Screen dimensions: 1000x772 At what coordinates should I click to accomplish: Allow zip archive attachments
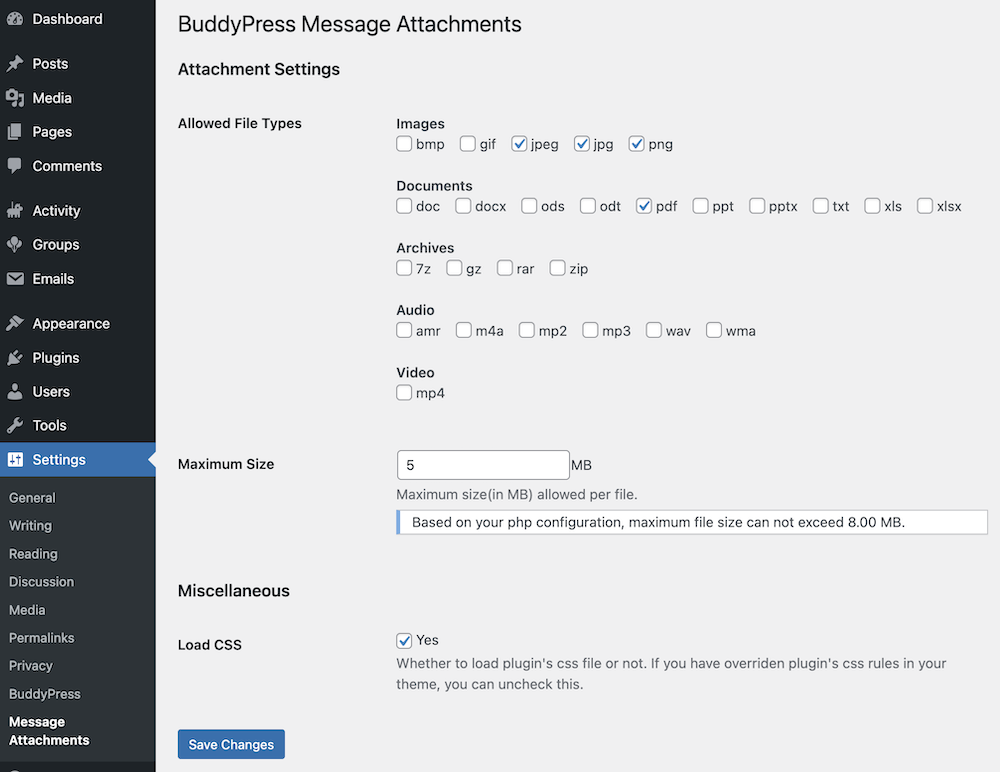[x=557, y=268]
